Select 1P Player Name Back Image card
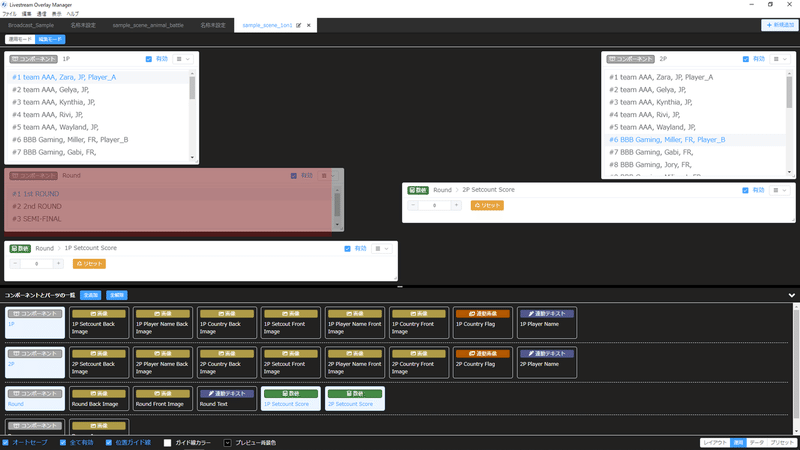The width and height of the screenshot is (800, 450). click(163, 322)
